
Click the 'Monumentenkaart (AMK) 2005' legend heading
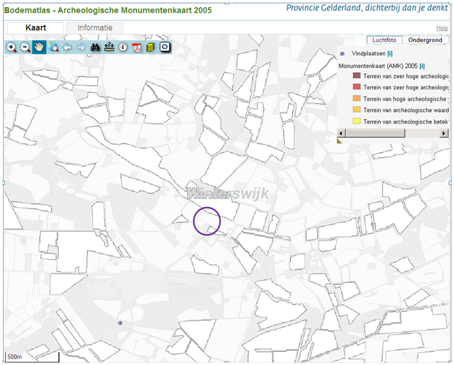point(378,66)
